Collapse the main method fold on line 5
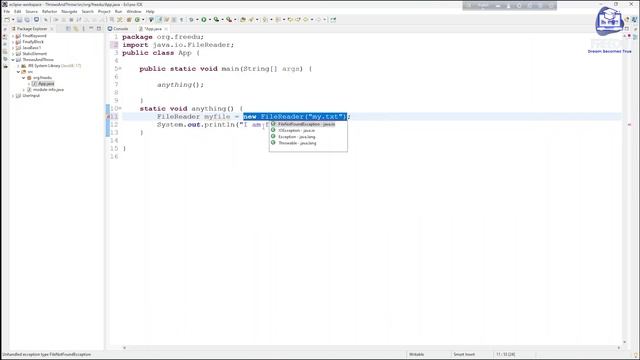Viewport: 640px width, 360px height. (x=120, y=69)
